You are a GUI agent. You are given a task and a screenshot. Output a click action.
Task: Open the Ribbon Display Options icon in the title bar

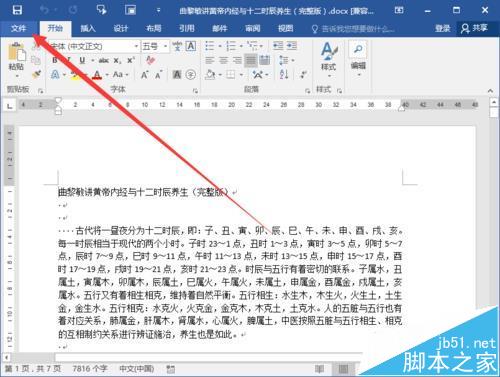(399, 10)
